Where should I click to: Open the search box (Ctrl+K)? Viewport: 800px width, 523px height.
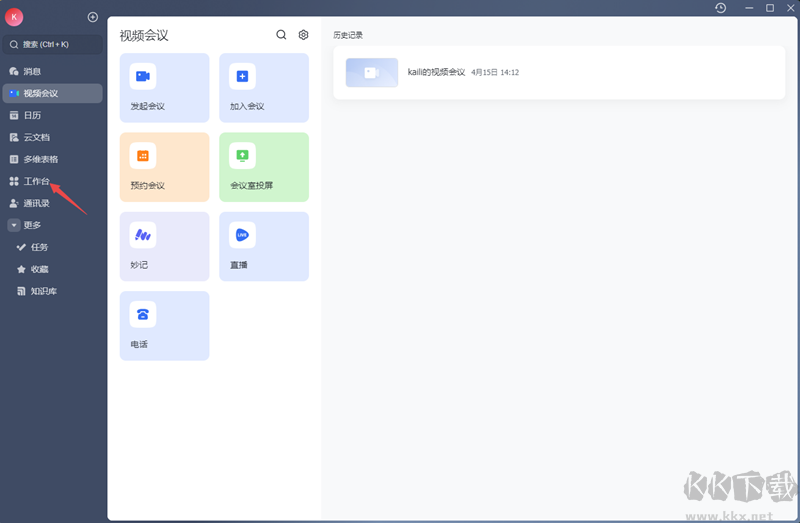pos(53,44)
